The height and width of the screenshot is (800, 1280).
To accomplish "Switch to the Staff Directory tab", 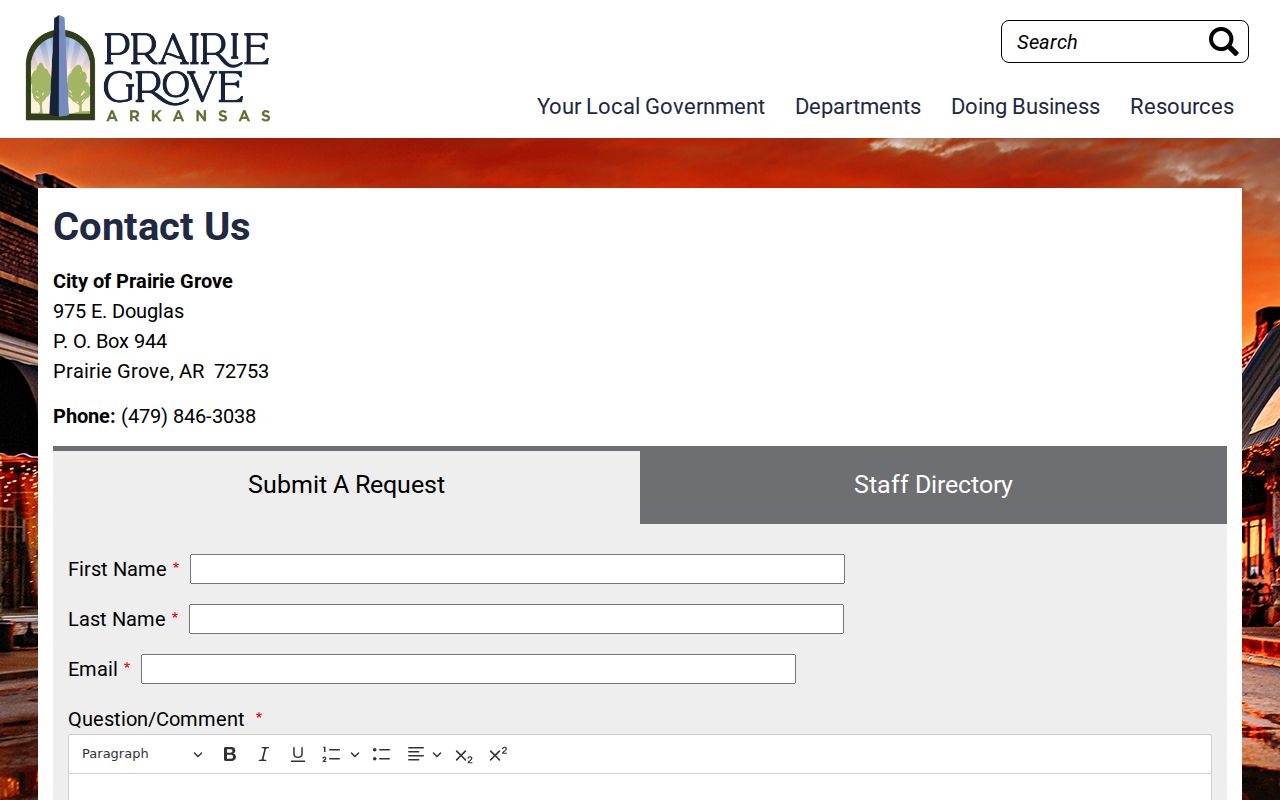I will (x=933, y=485).
